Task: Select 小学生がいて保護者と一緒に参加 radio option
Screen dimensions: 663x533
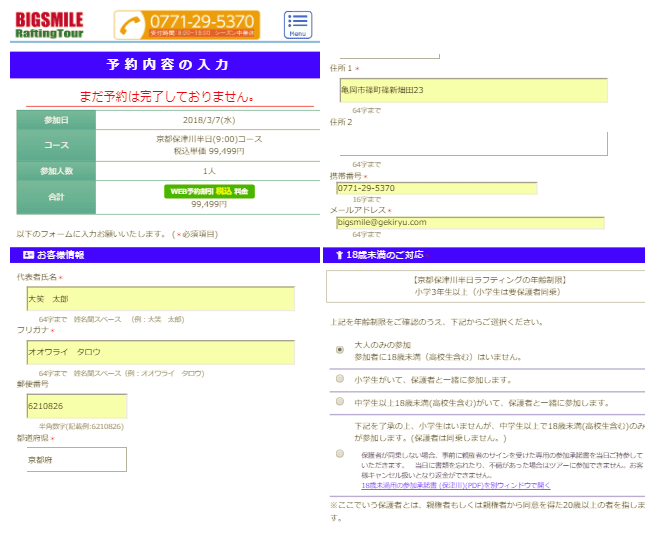Action: [340, 379]
